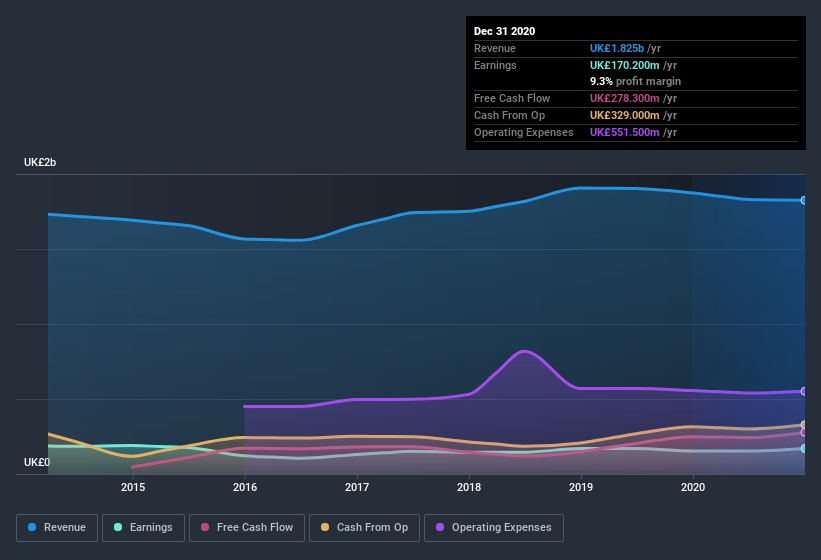Click the 2019 x-axis label

(x=581, y=487)
